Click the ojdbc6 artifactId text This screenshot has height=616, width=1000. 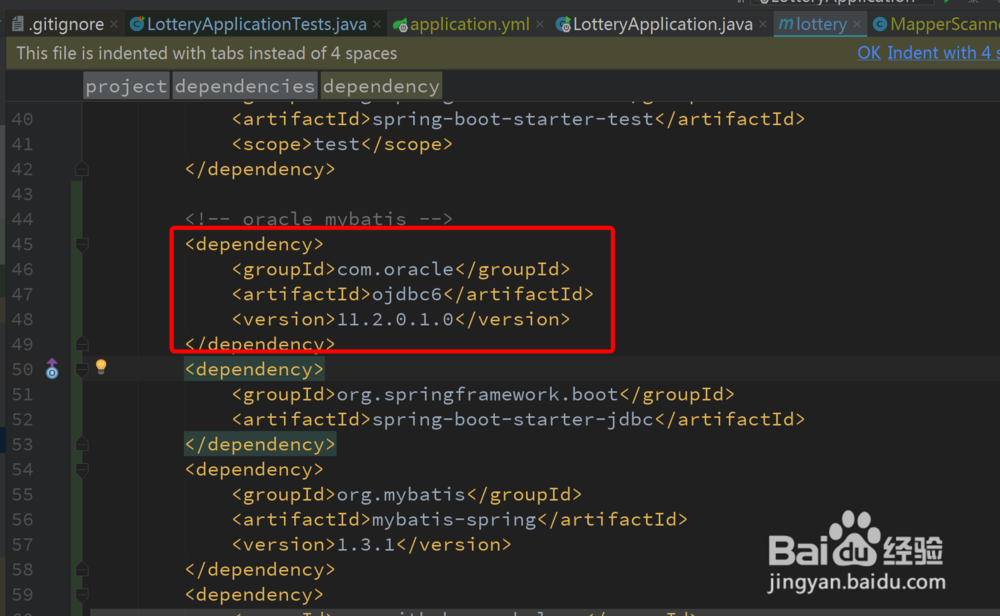[407, 295]
